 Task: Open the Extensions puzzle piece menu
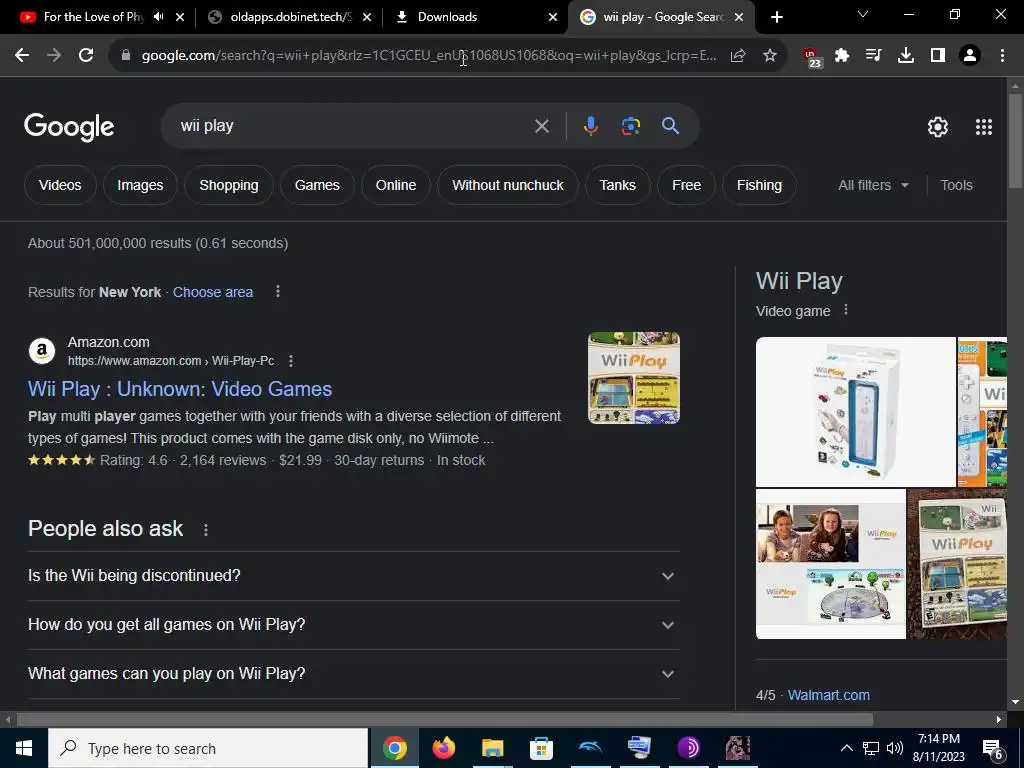(842, 56)
